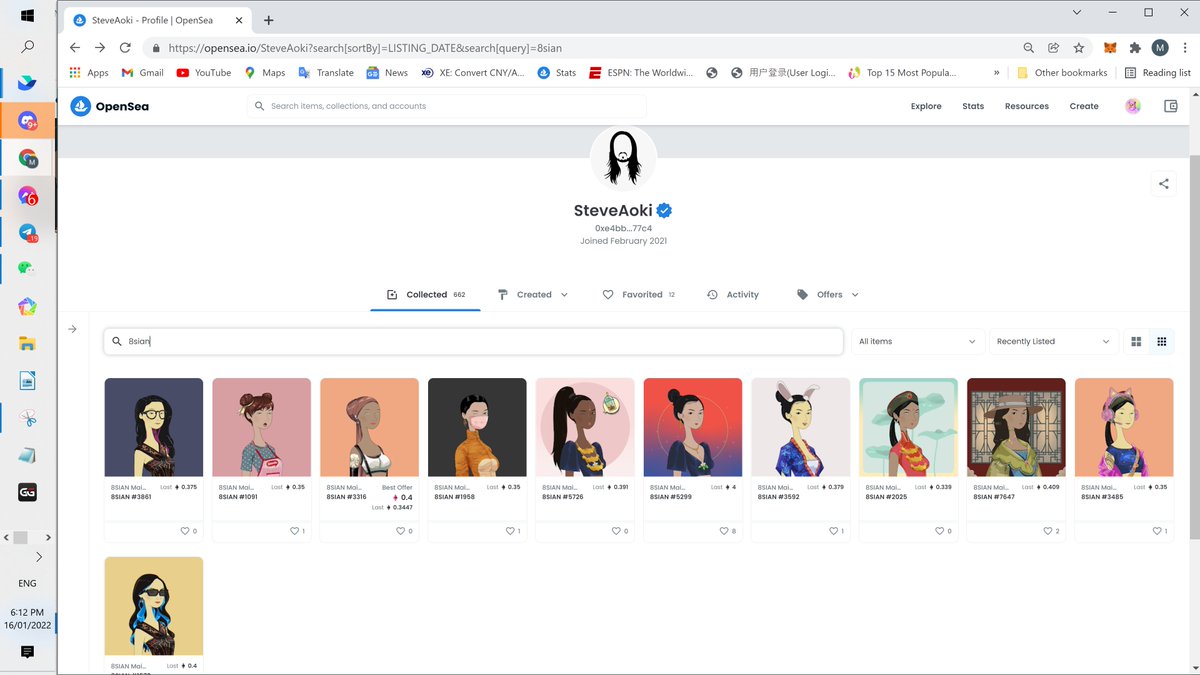
Task: Open the Explore menu
Action: coord(926,106)
